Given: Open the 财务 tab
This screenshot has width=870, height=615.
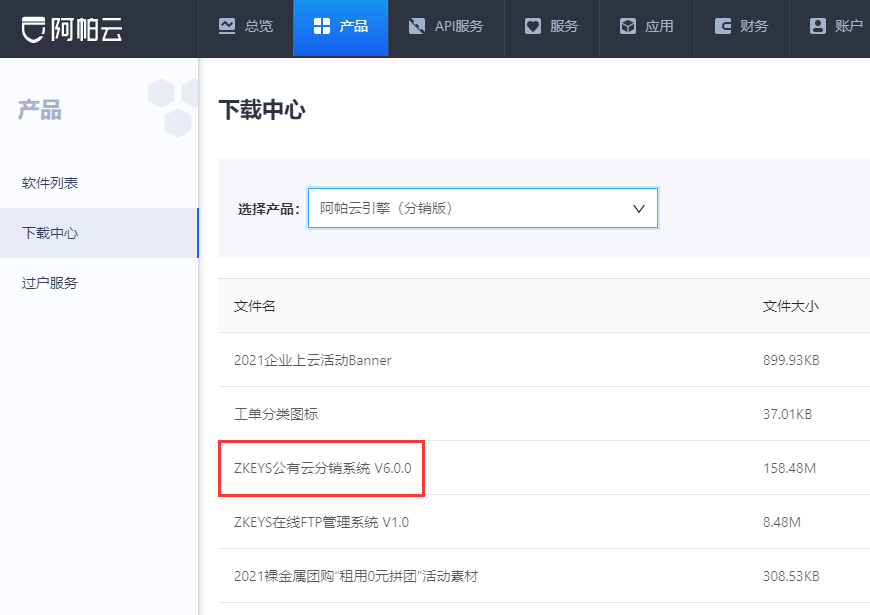Looking at the screenshot, I should click(742, 28).
